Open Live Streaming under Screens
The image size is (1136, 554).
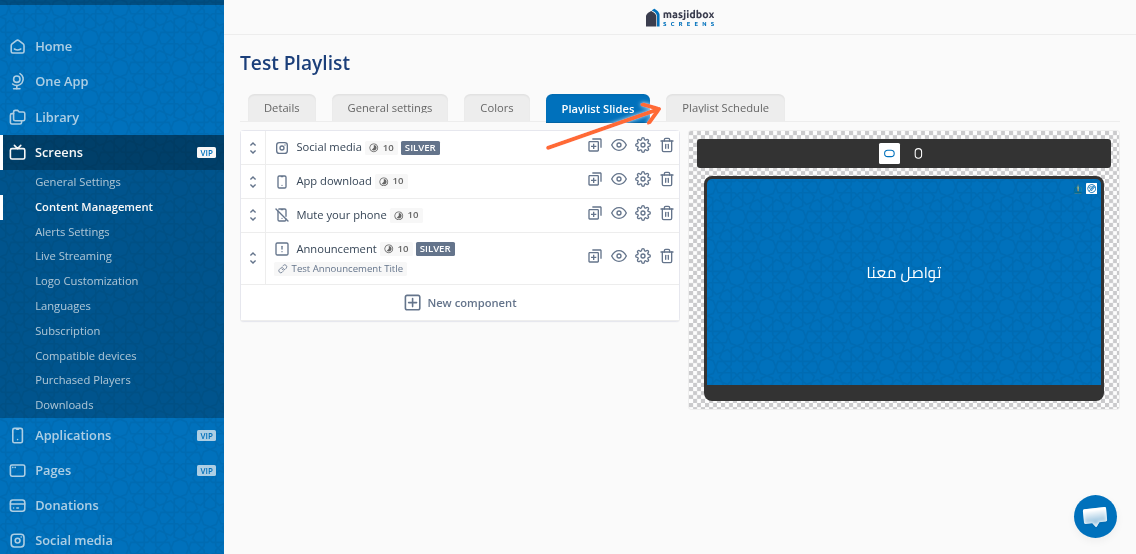pos(73,256)
